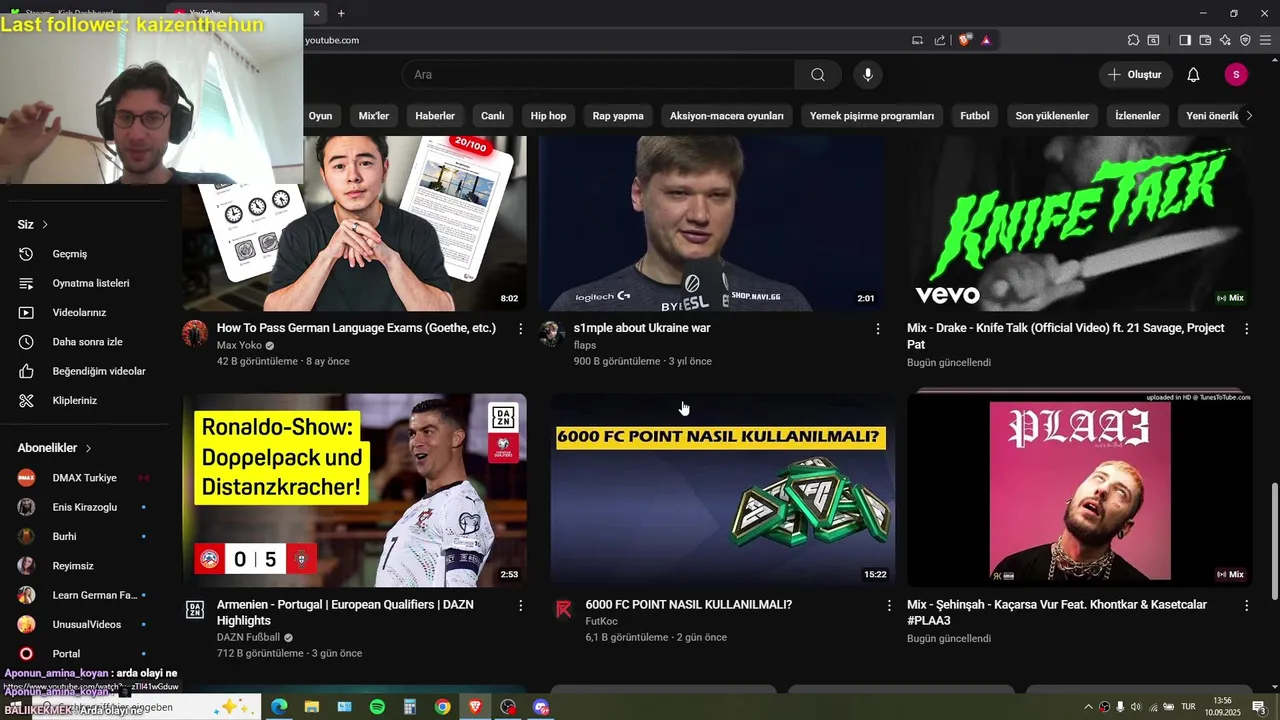
Task: Open Brave VPN shield icon
Action: click(x=1245, y=40)
